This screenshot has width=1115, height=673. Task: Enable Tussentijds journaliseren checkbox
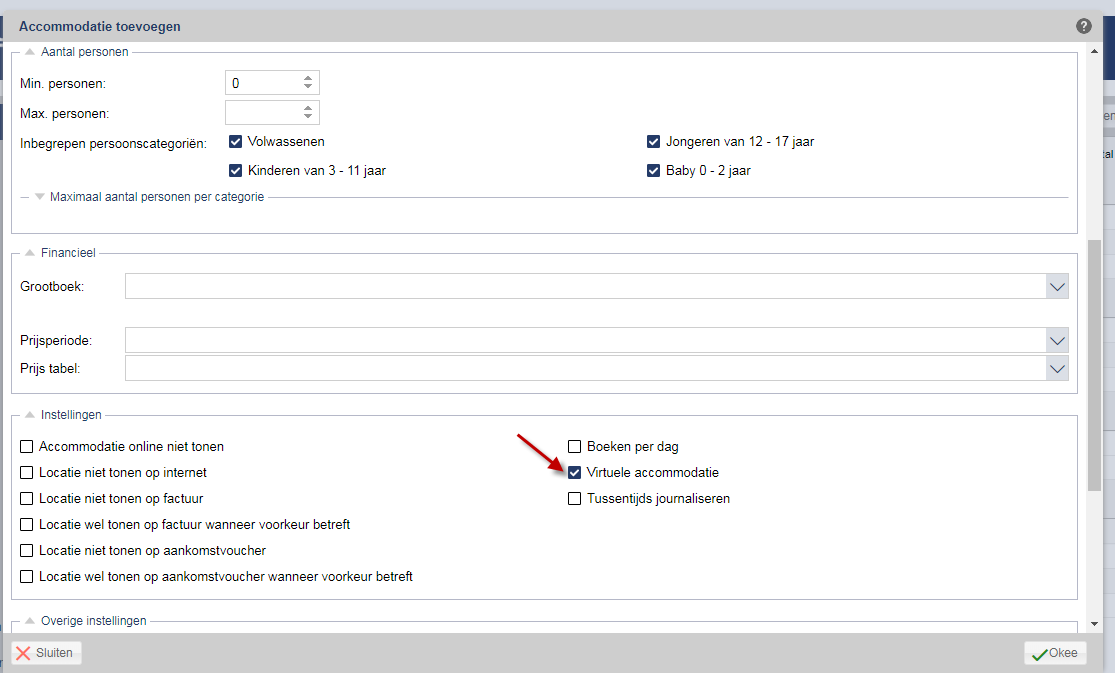pyautogui.click(x=575, y=499)
